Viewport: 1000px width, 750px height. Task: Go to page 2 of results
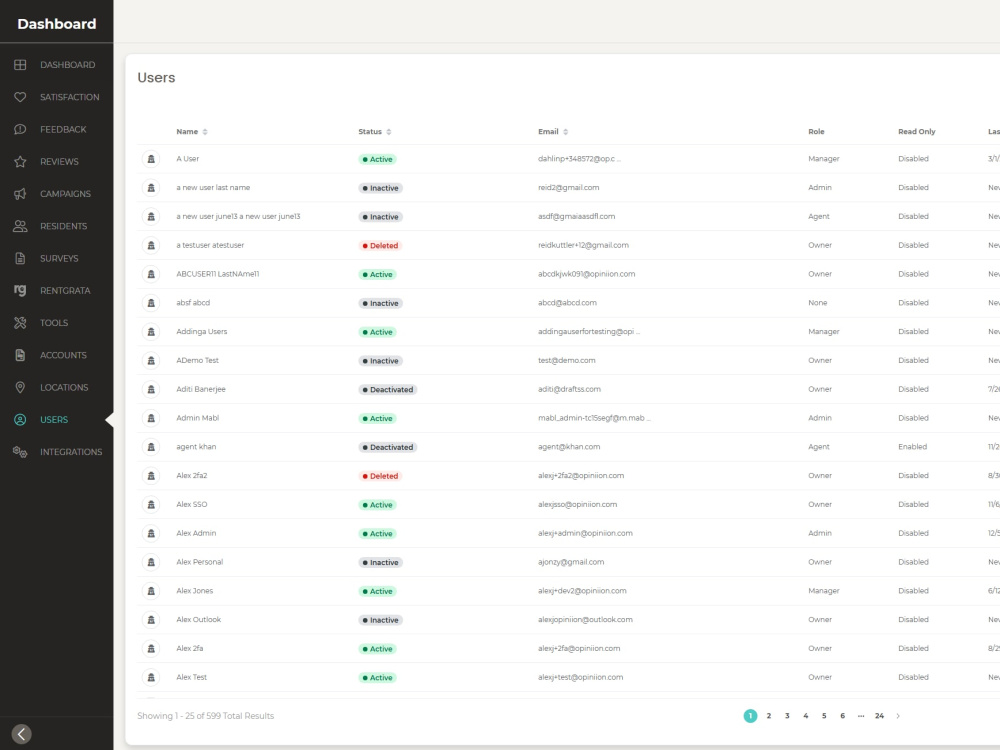click(769, 716)
